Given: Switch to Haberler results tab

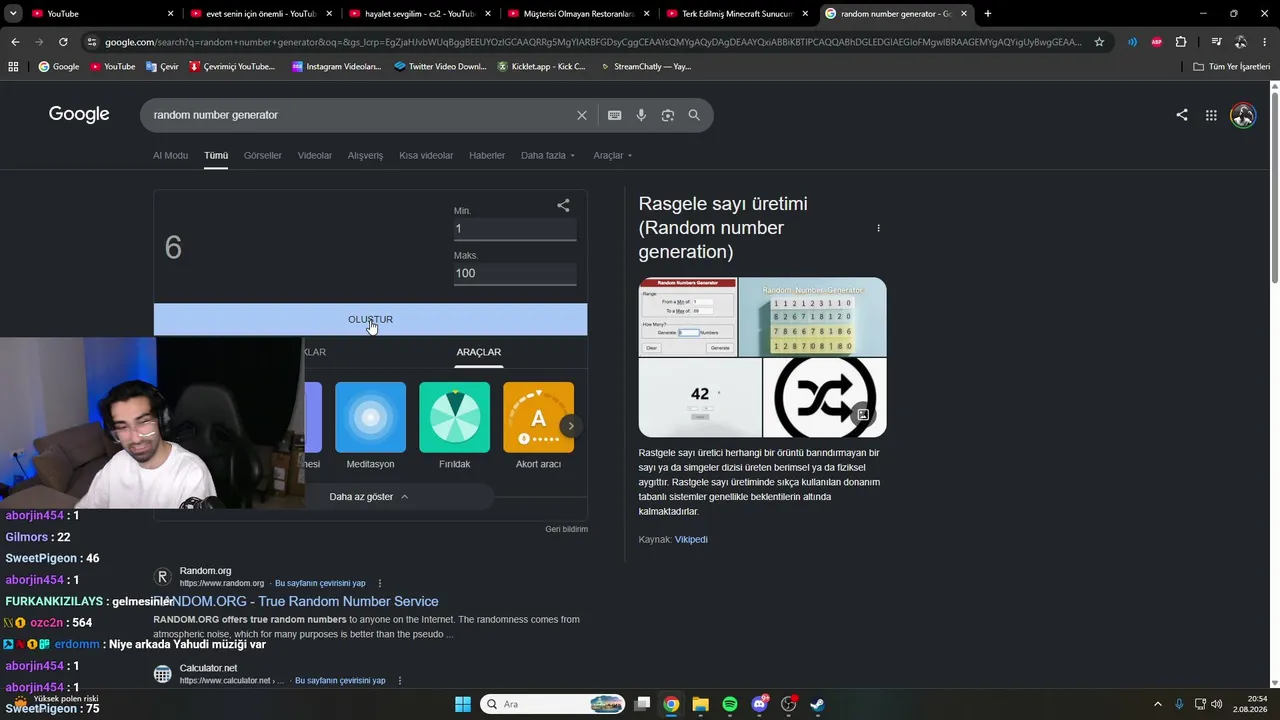Looking at the screenshot, I should [x=487, y=156].
